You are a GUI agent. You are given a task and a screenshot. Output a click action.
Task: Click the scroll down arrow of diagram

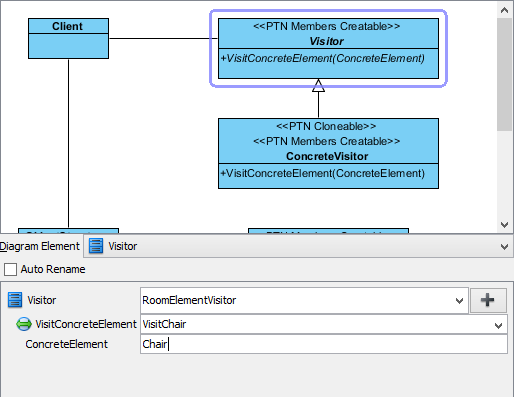pos(504,225)
